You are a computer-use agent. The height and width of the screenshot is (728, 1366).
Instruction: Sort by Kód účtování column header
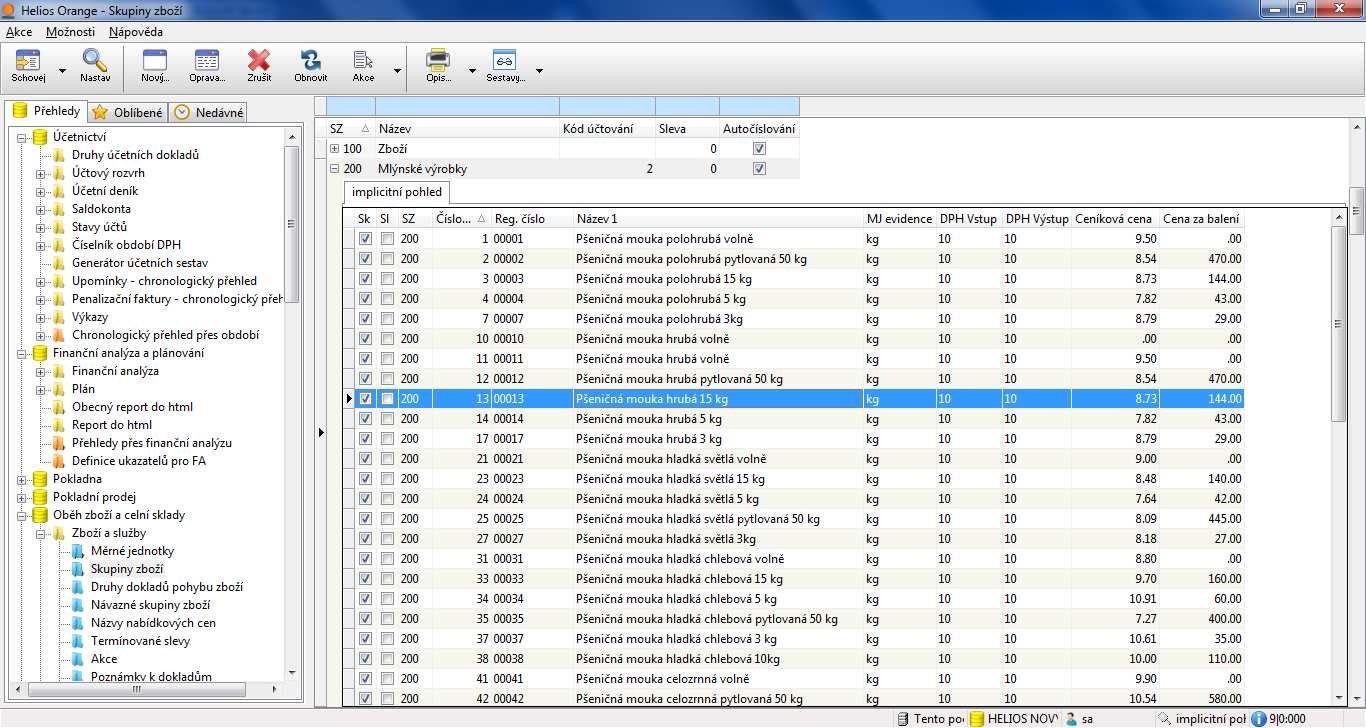[x=607, y=129]
